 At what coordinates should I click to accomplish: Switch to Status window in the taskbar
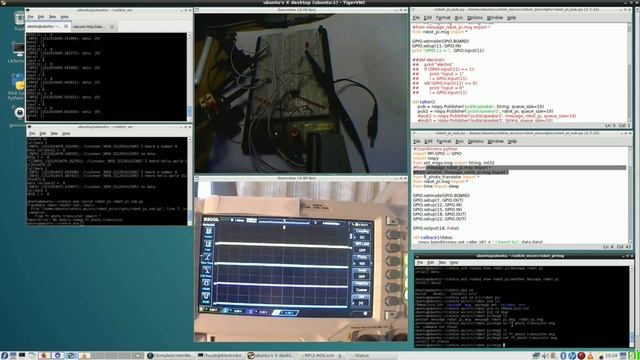[373, 356]
